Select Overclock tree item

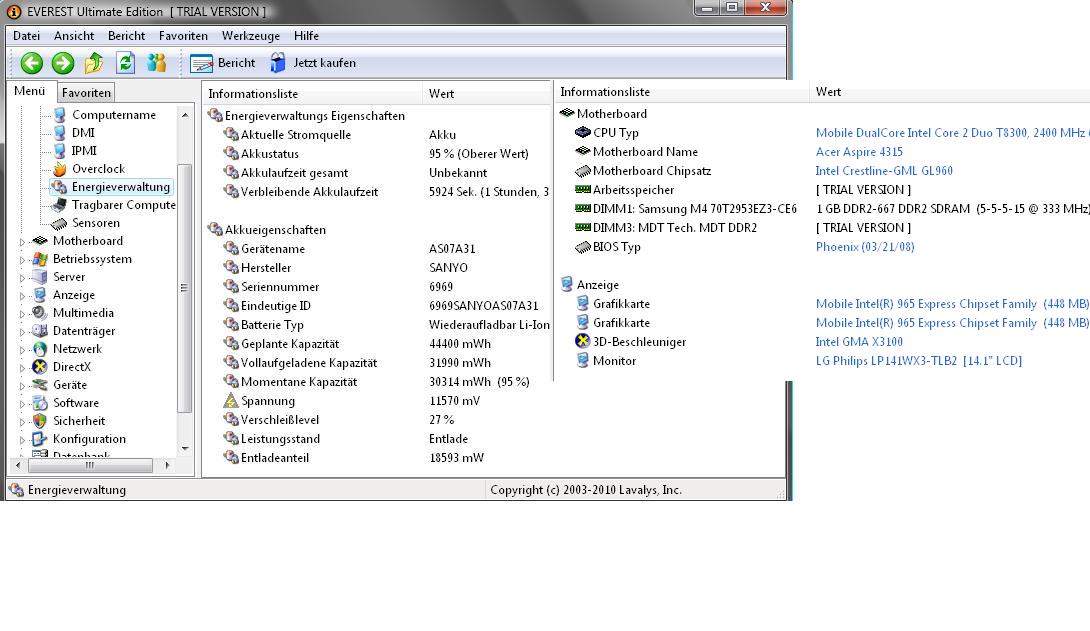pos(98,169)
